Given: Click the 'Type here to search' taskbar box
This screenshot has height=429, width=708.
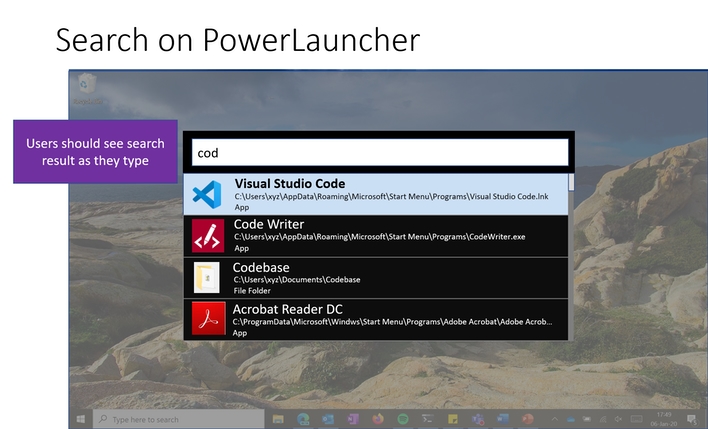Looking at the screenshot, I should (x=178, y=419).
